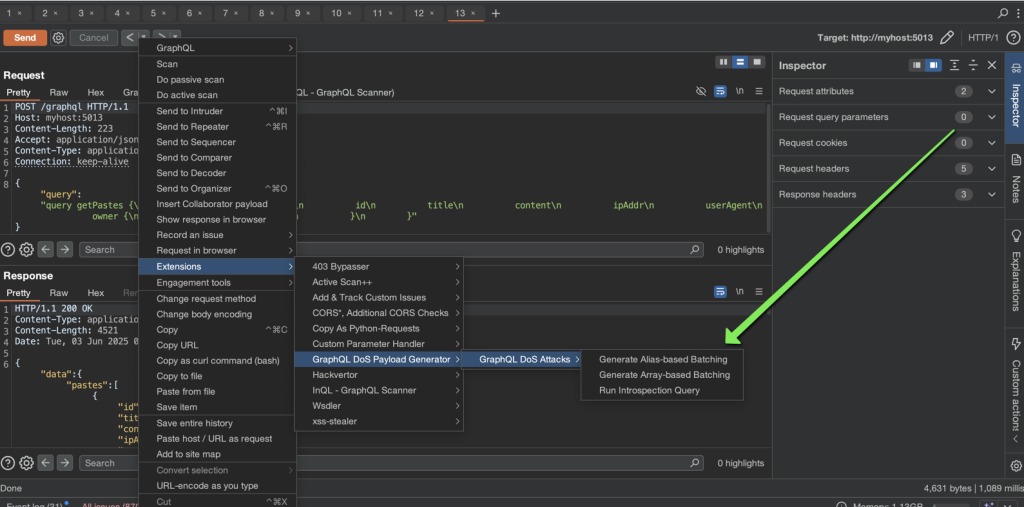Toggle hide non-printable characters eye icon

(x=701, y=92)
